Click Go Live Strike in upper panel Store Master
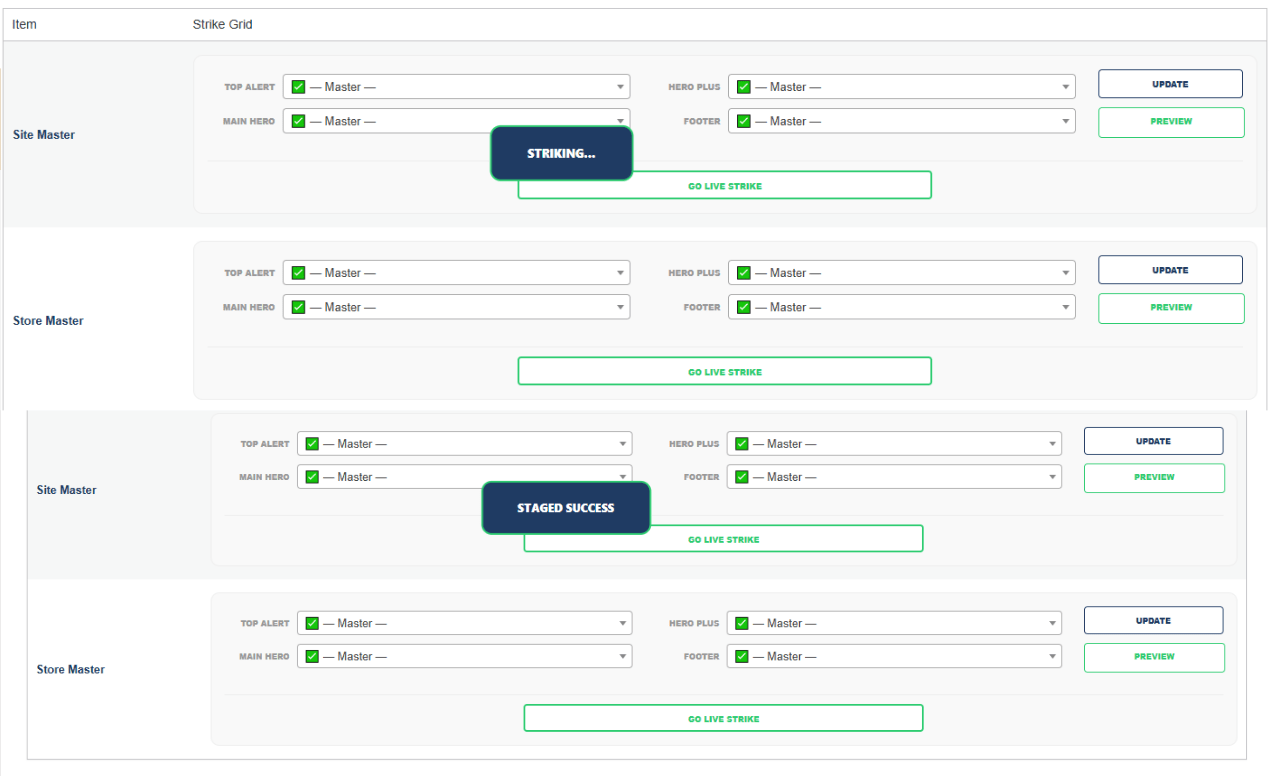Viewport: 1269px width, 776px height. [x=724, y=372]
